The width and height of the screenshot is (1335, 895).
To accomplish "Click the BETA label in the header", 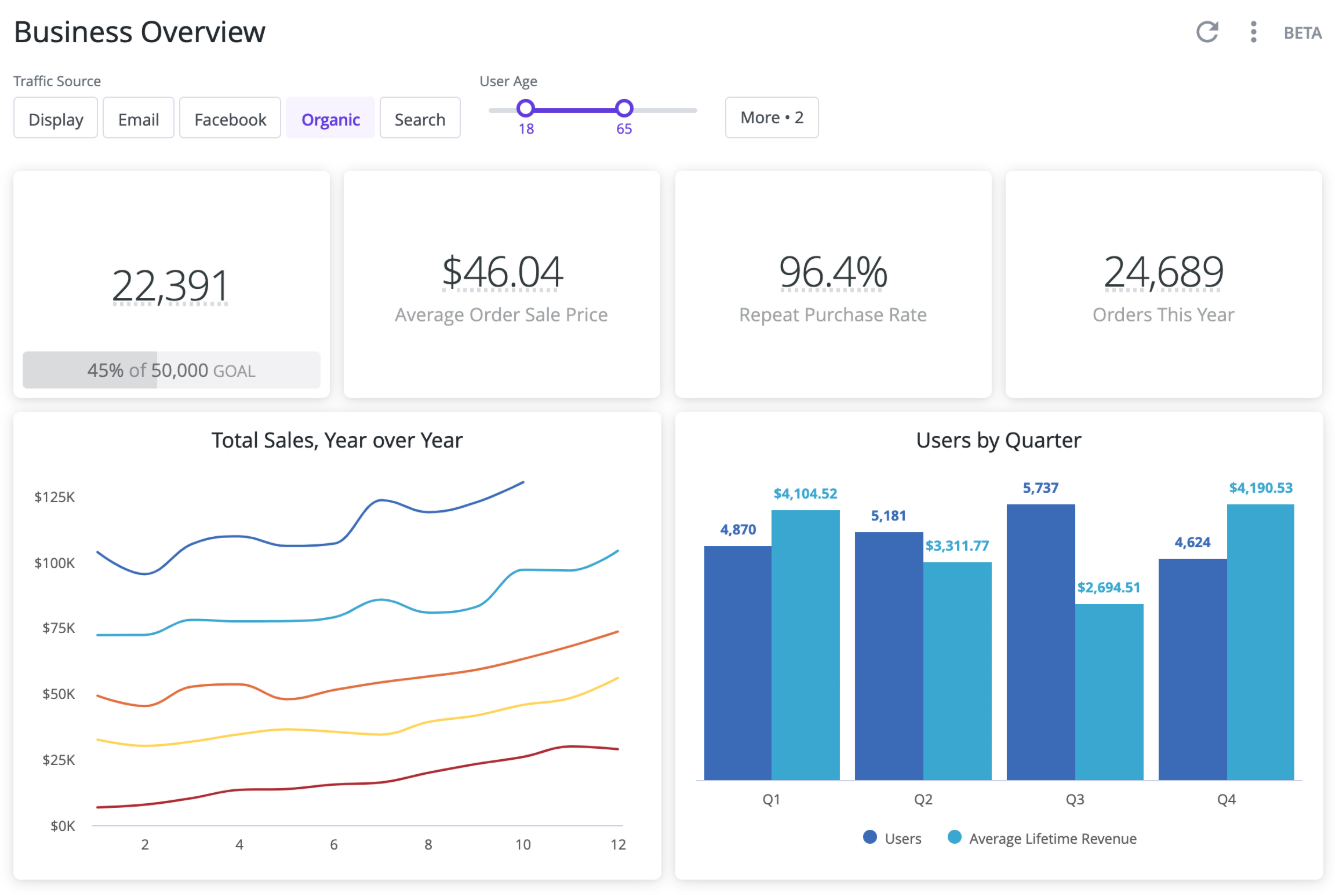I will (x=1303, y=33).
